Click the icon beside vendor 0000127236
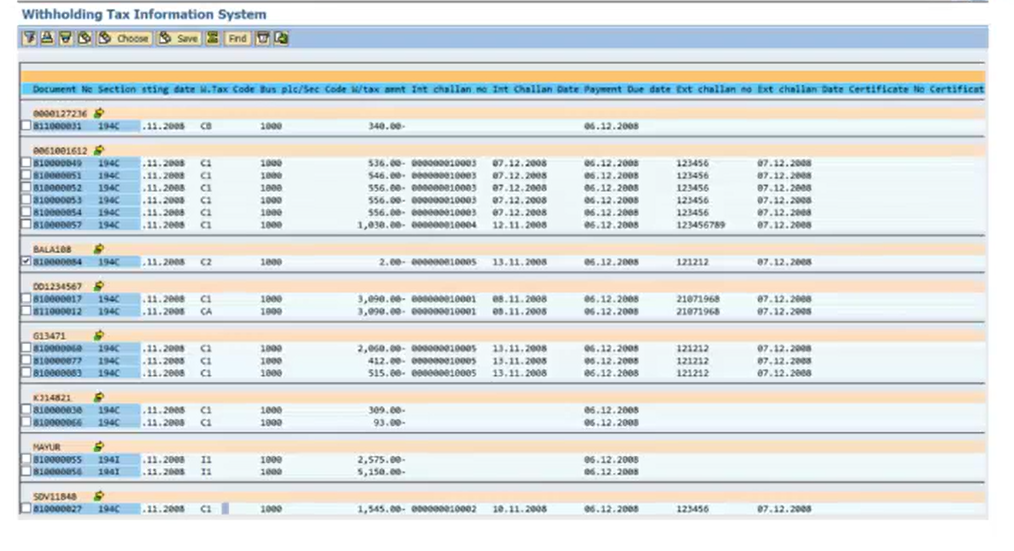The image size is (1014, 551). pos(98,113)
